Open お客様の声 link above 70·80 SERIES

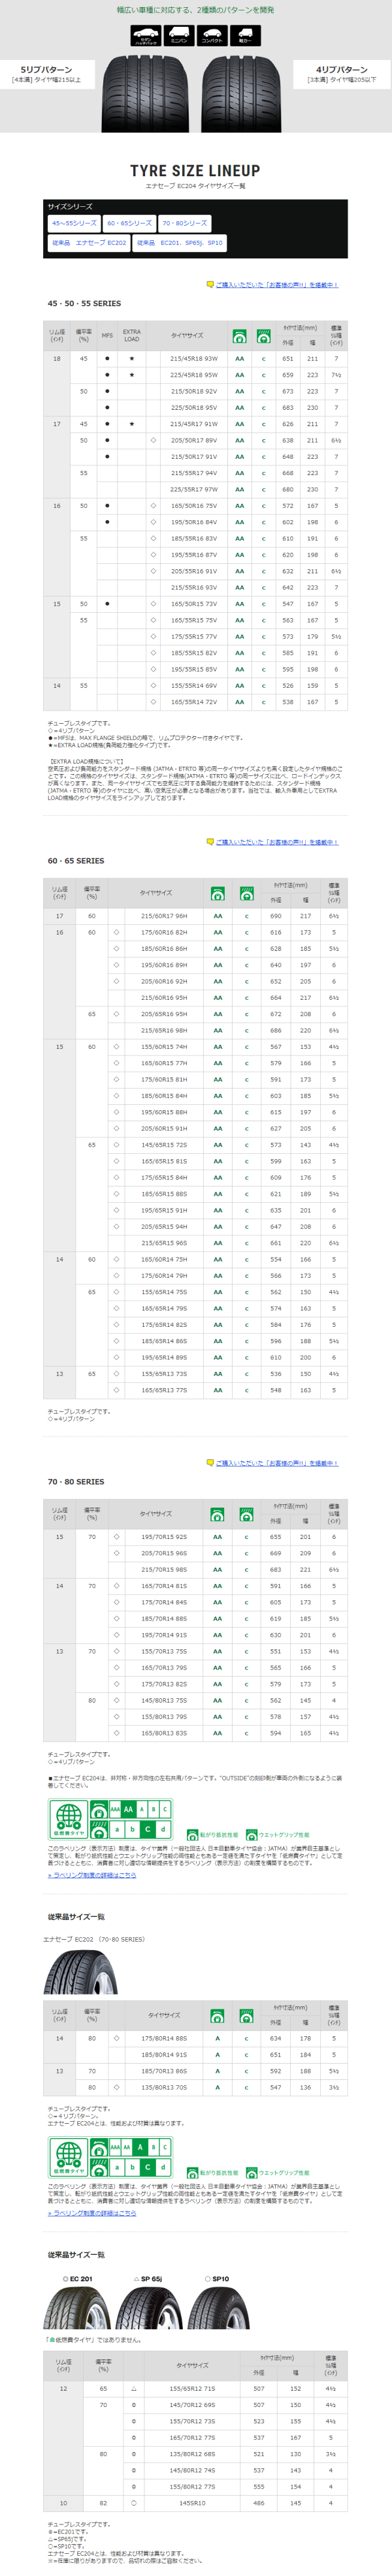(277, 1463)
